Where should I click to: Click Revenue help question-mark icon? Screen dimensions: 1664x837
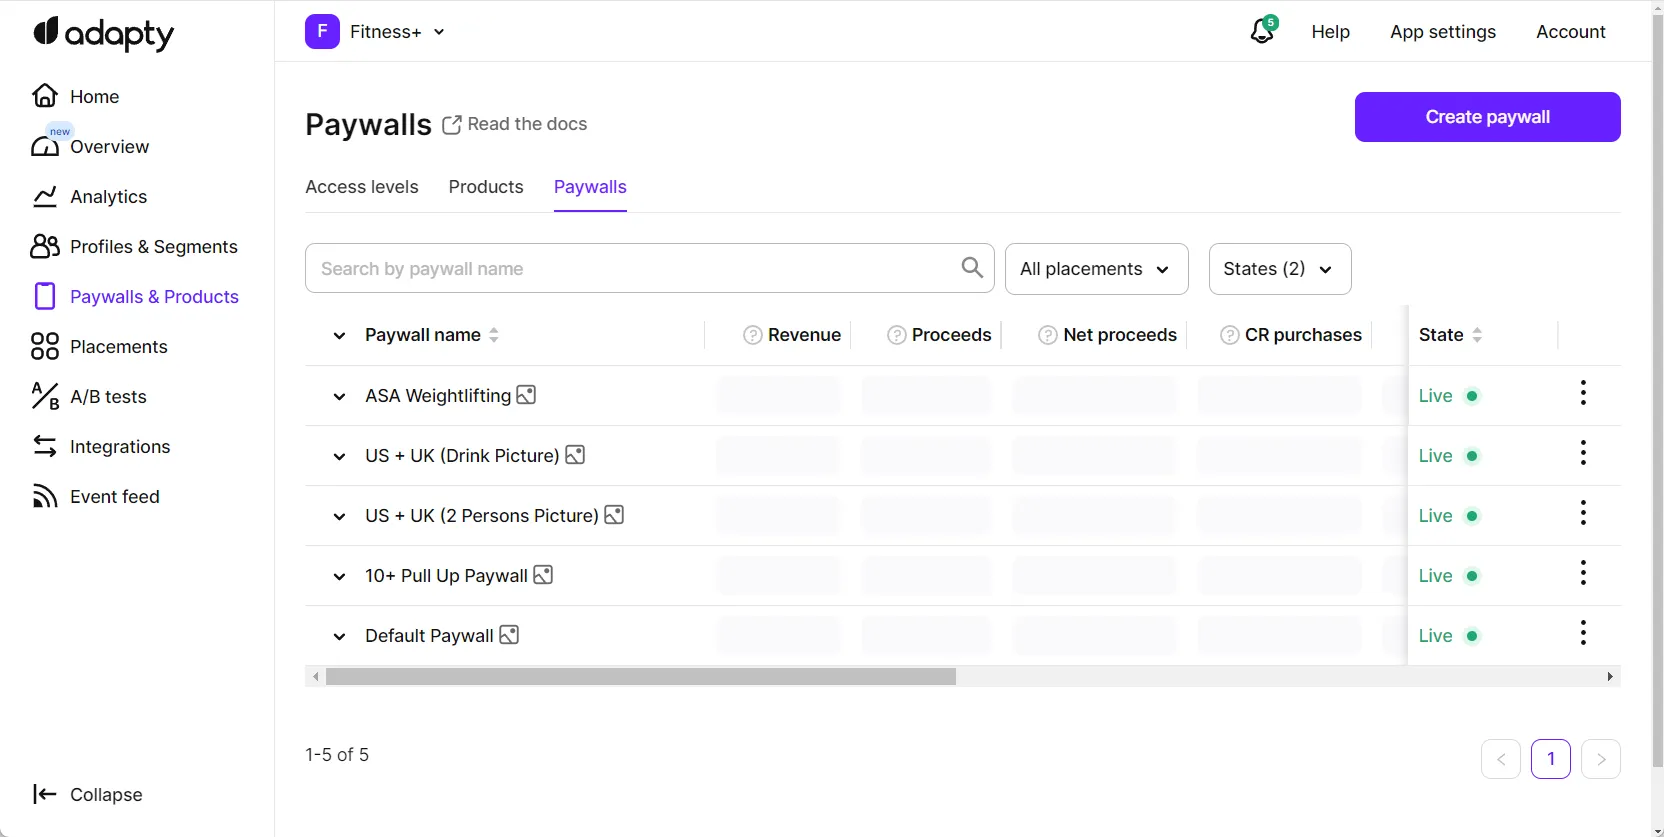point(752,335)
